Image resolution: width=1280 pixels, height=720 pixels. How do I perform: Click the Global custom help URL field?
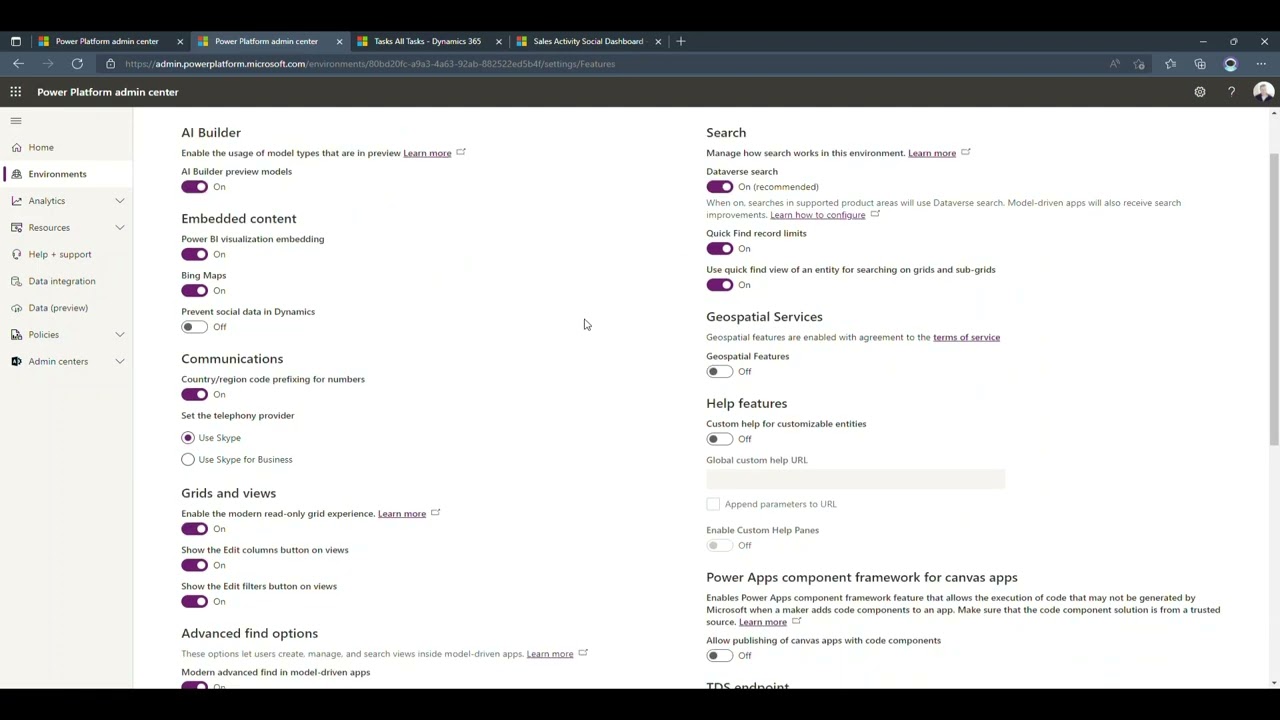(855, 479)
